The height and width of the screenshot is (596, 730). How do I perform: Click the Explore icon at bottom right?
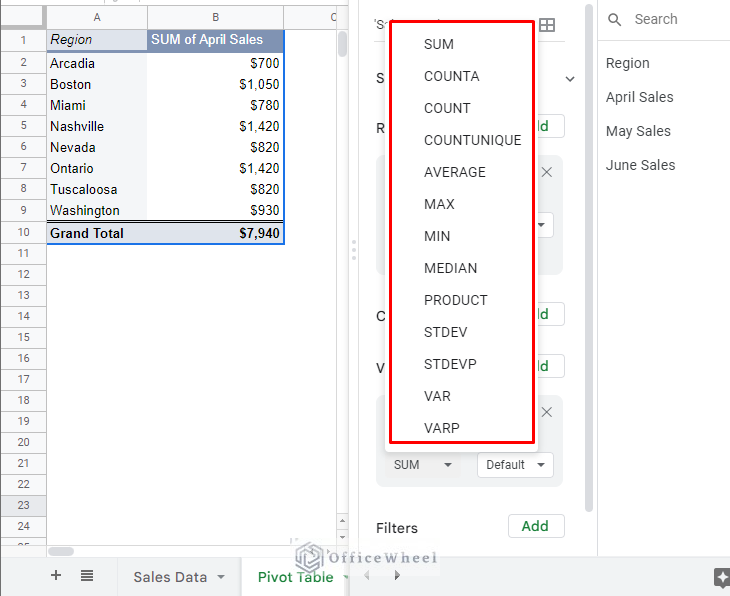point(722,577)
